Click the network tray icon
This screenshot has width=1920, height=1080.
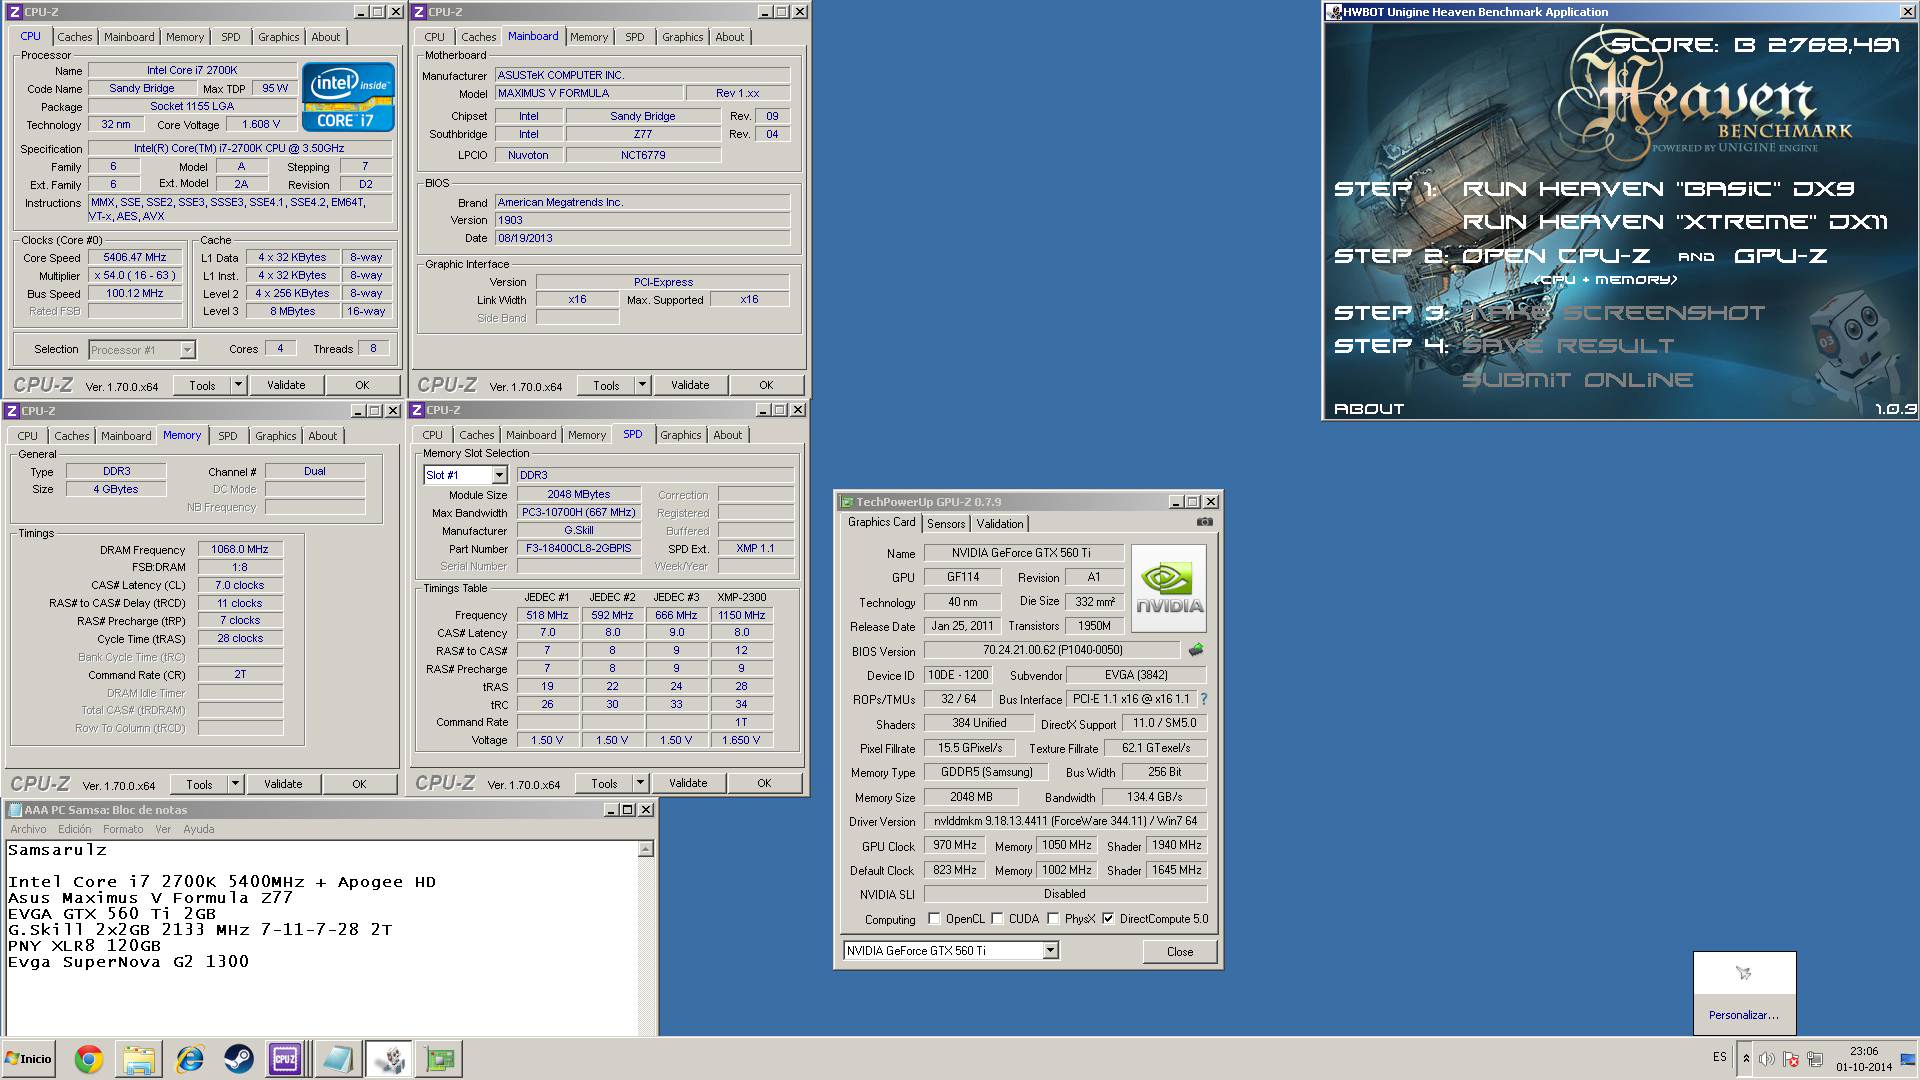tap(1815, 1059)
